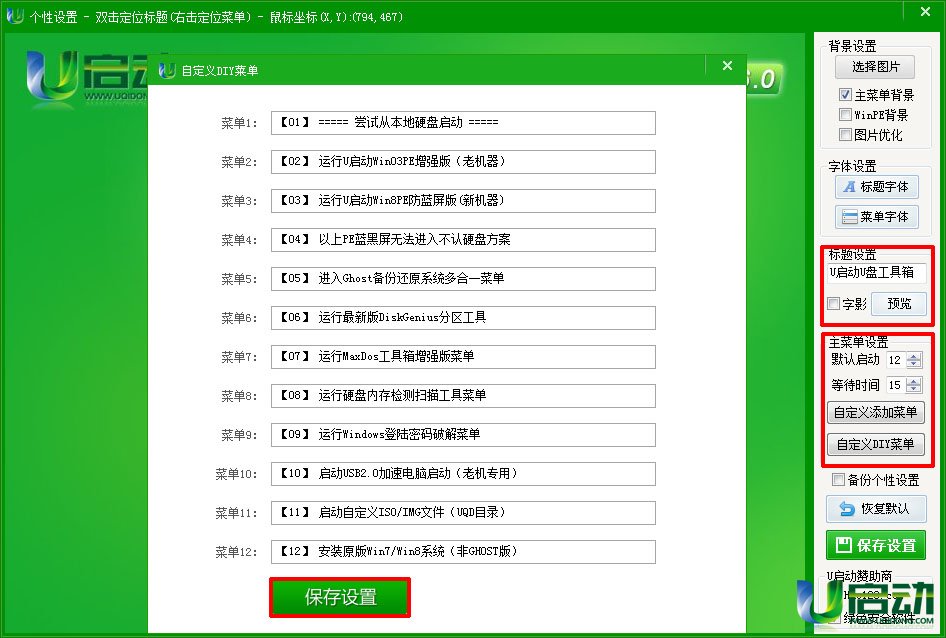
Task: Select the 菜单3 field for Win8PE防蓝屏版
Action: pyautogui.click(x=463, y=201)
